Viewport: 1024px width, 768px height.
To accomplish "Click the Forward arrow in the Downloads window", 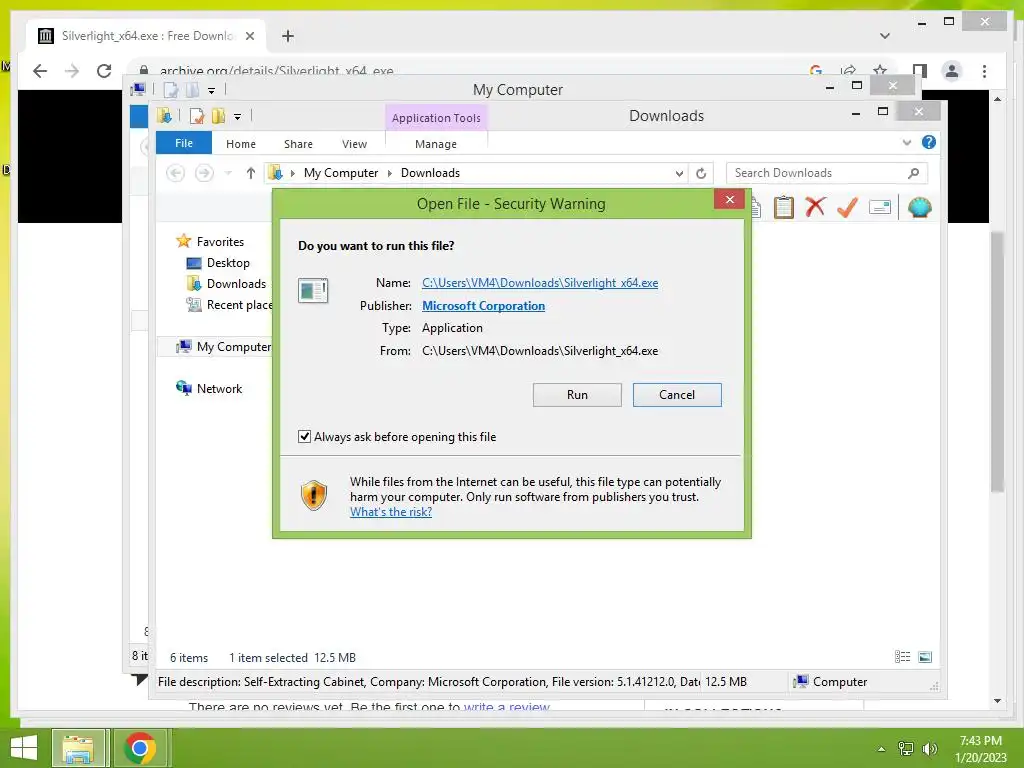I will (204, 173).
